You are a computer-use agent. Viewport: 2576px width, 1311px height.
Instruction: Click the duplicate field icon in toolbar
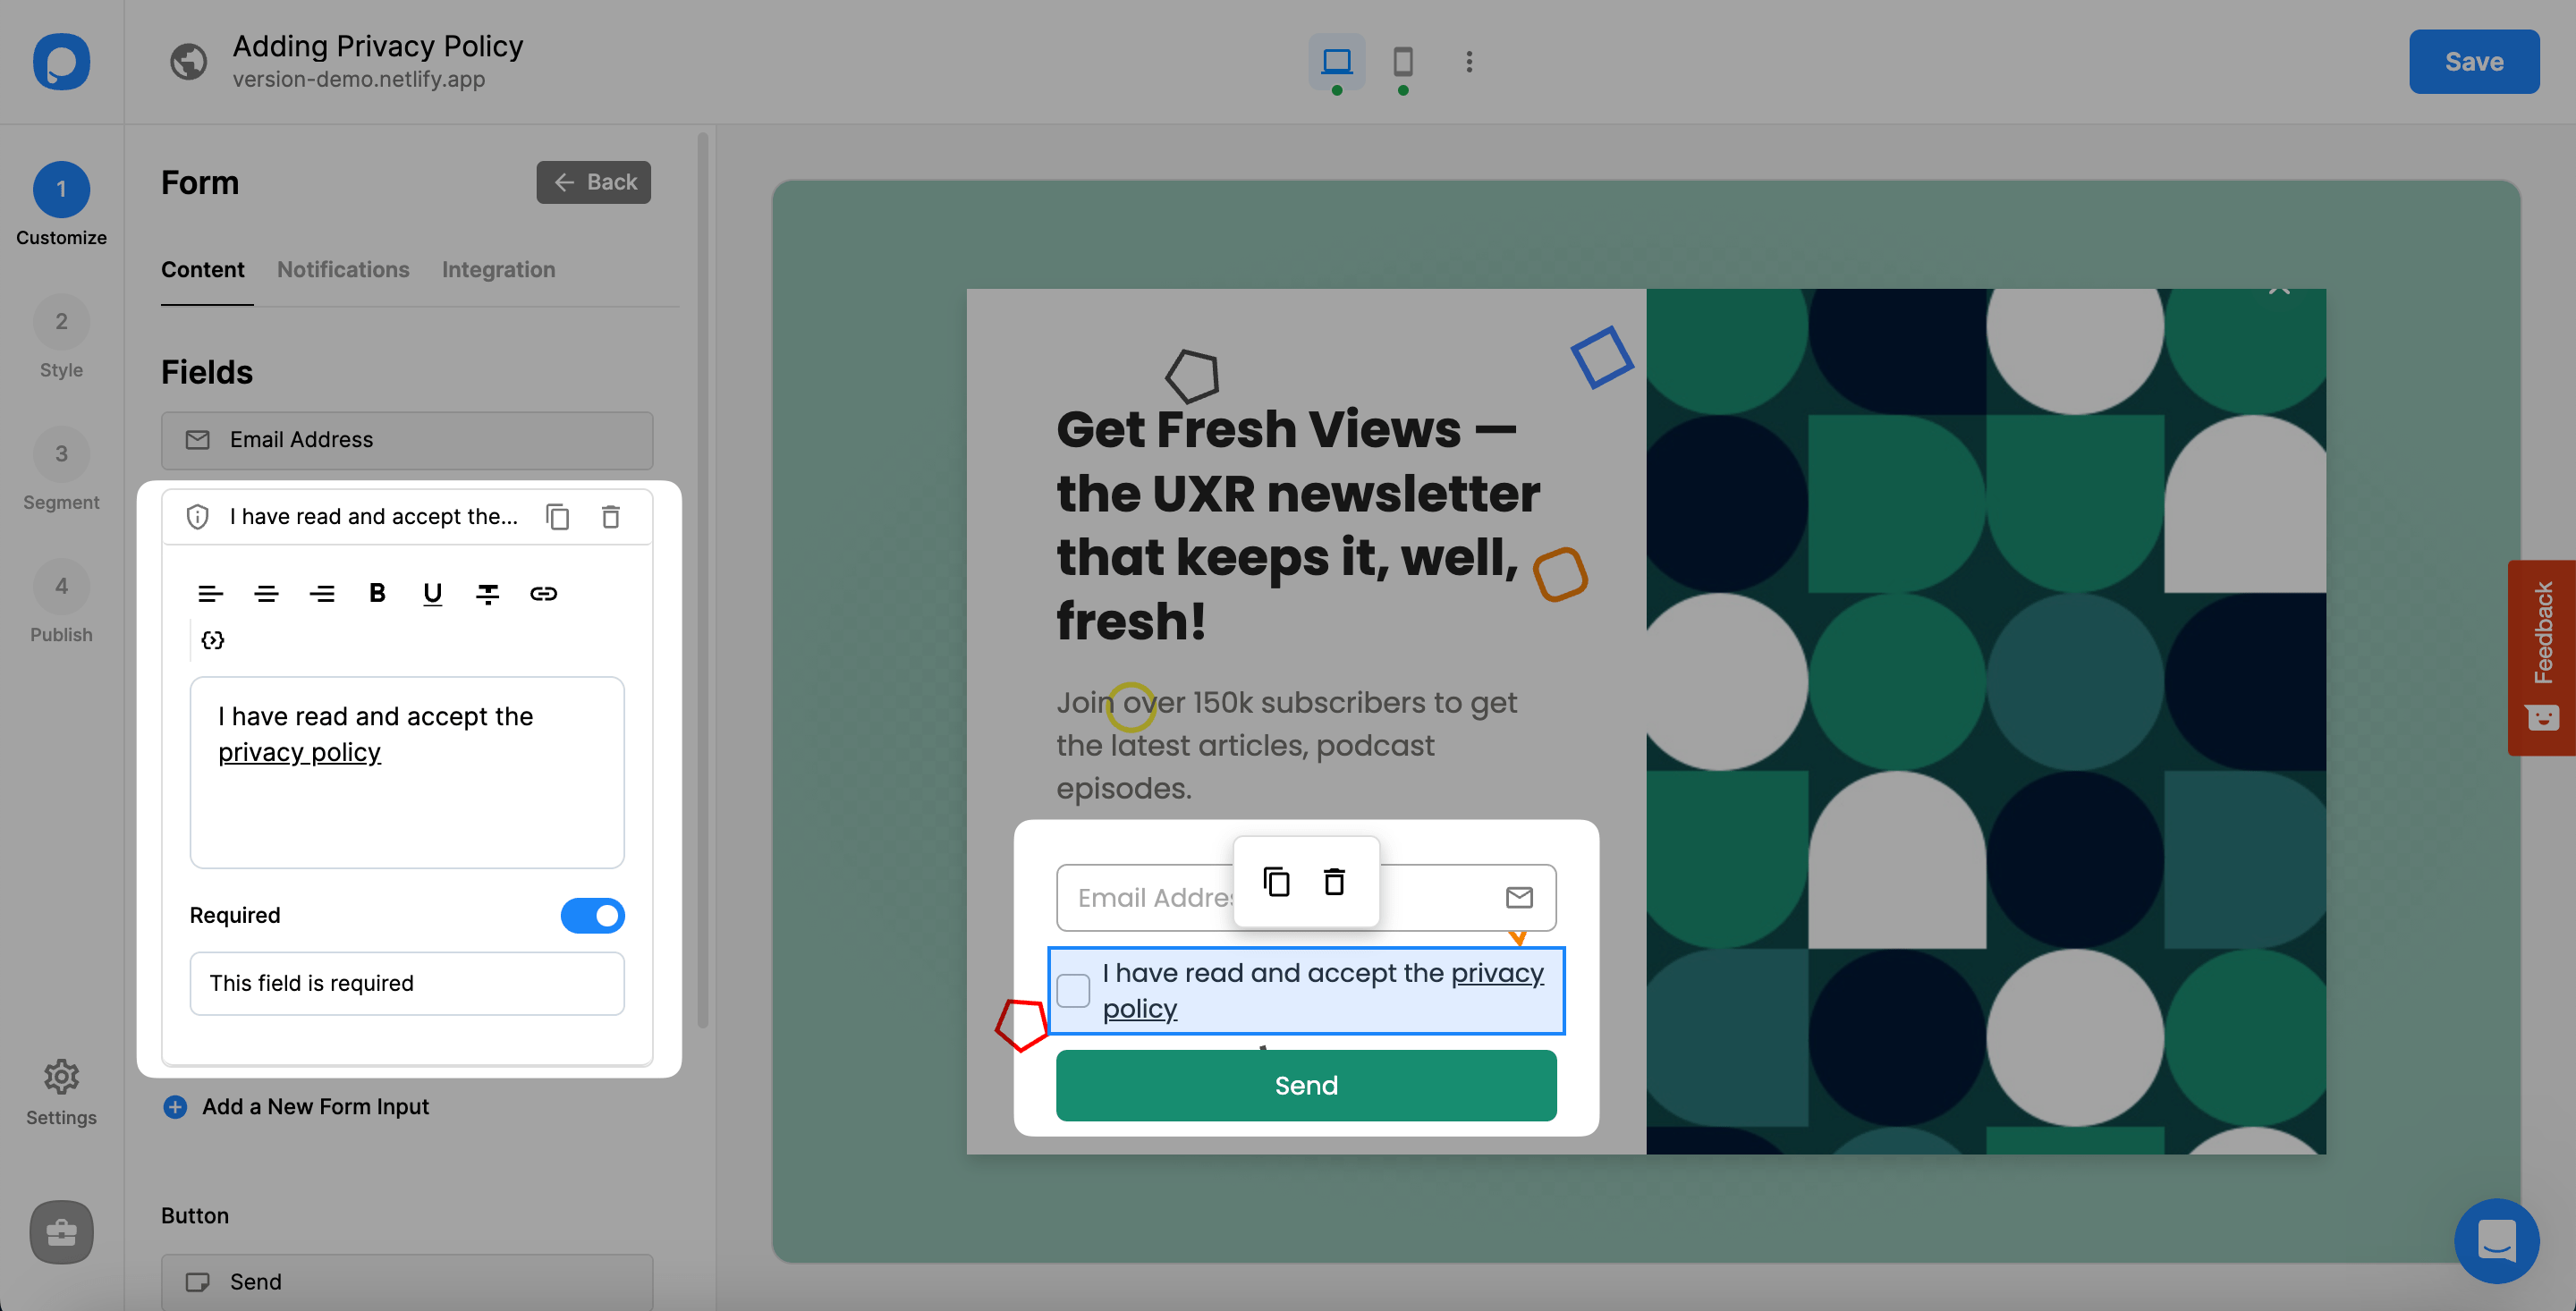point(556,515)
